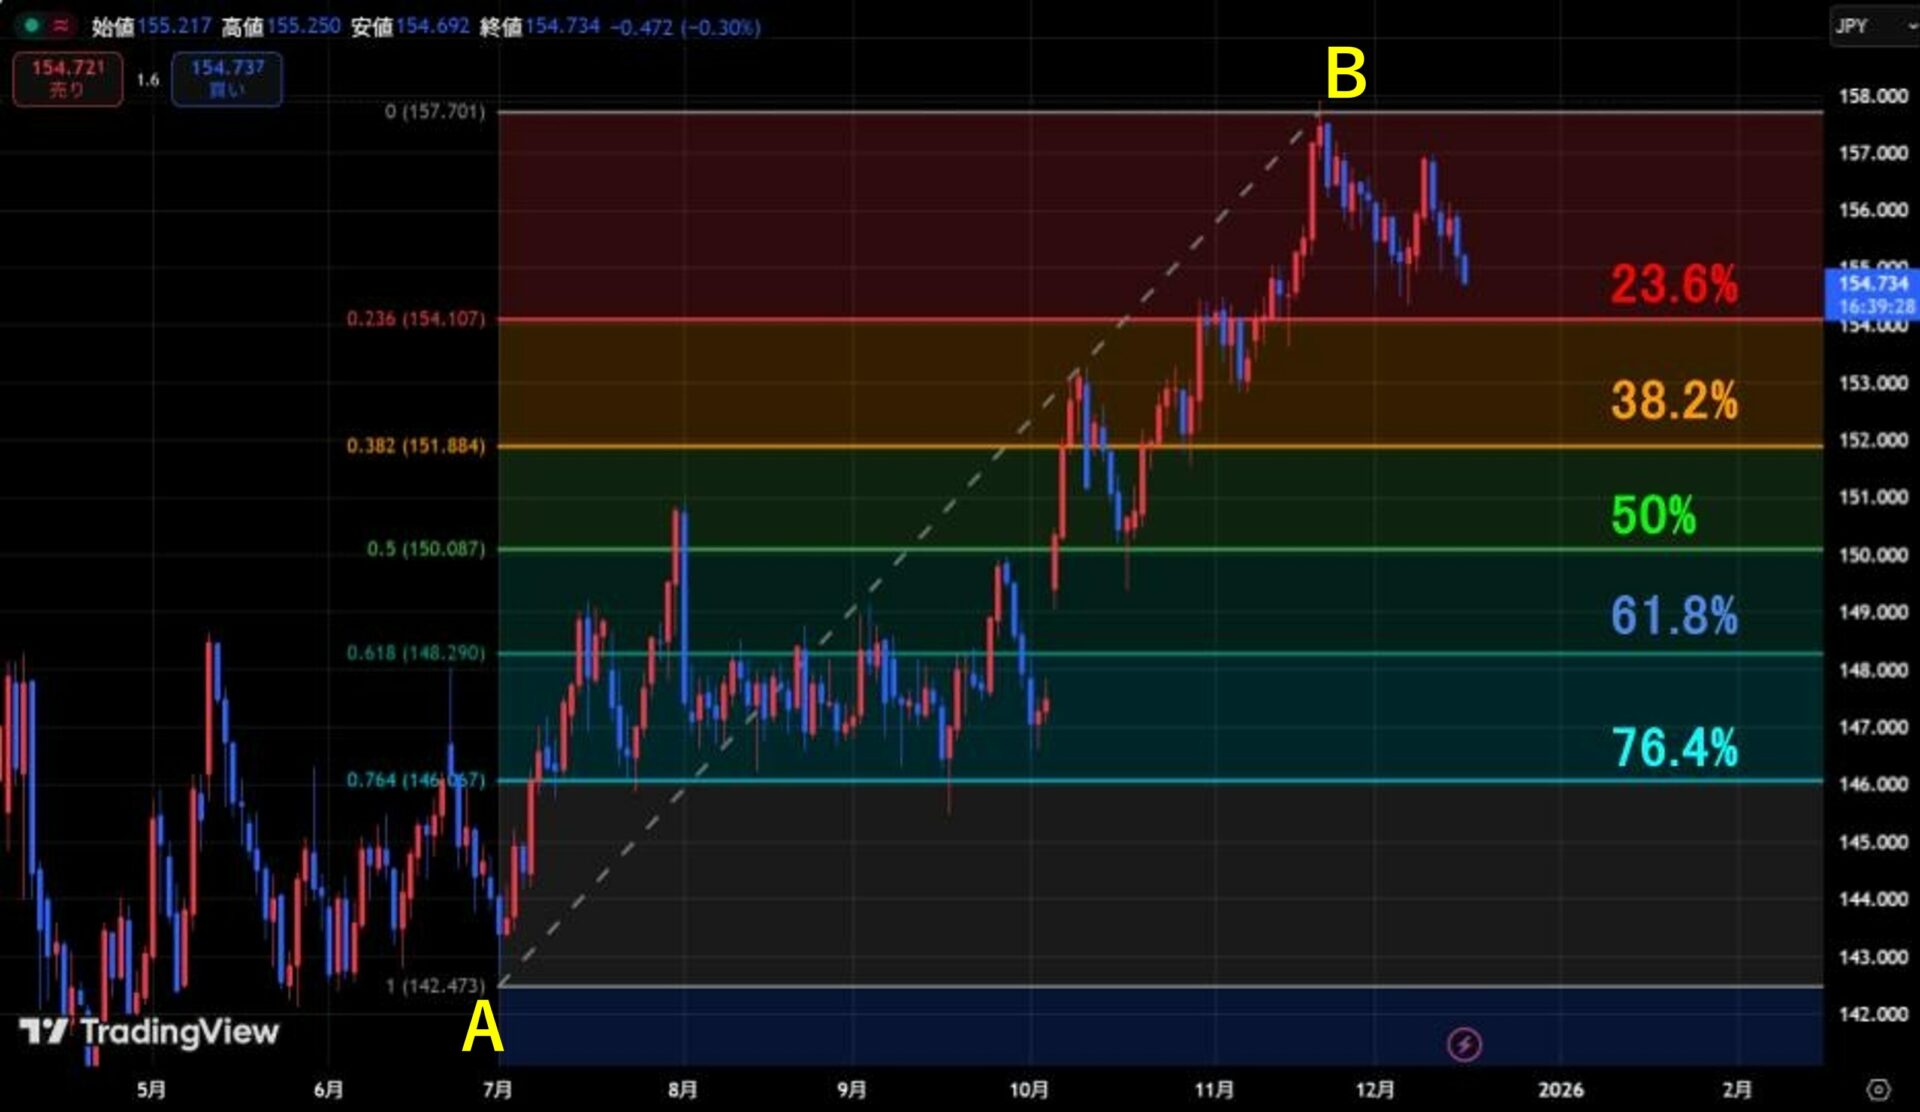The width and height of the screenshot is (1920, 1112).
Task: Click the TradingView logo
Action: 149,1031
